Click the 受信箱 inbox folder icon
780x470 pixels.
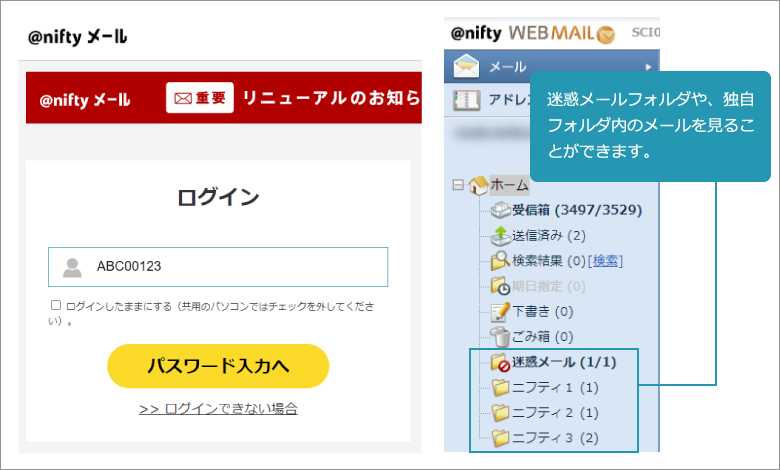pos(500,210)
